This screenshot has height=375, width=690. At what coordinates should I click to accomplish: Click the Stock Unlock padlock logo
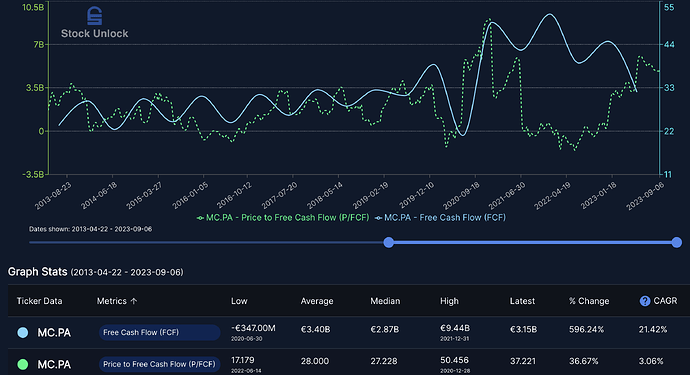click(x=95, y=16)
